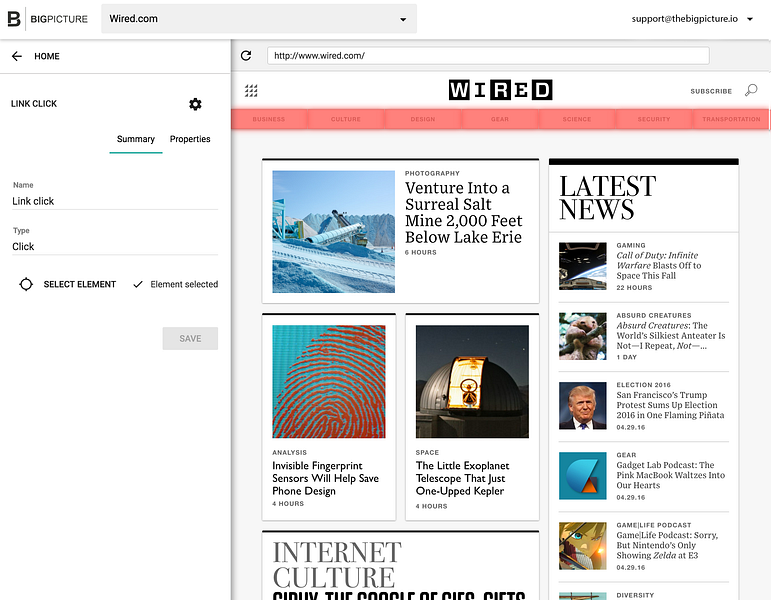771x600 pixels.
Task: Click the GAMING category label
Action: (631, 245)
